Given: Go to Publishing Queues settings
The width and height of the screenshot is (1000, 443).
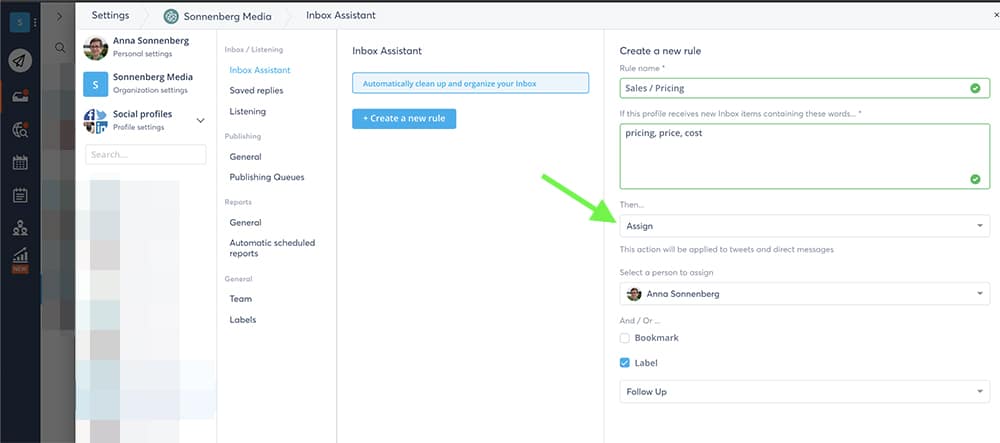Looking at the screenshot, I should (x=267, y=177).
